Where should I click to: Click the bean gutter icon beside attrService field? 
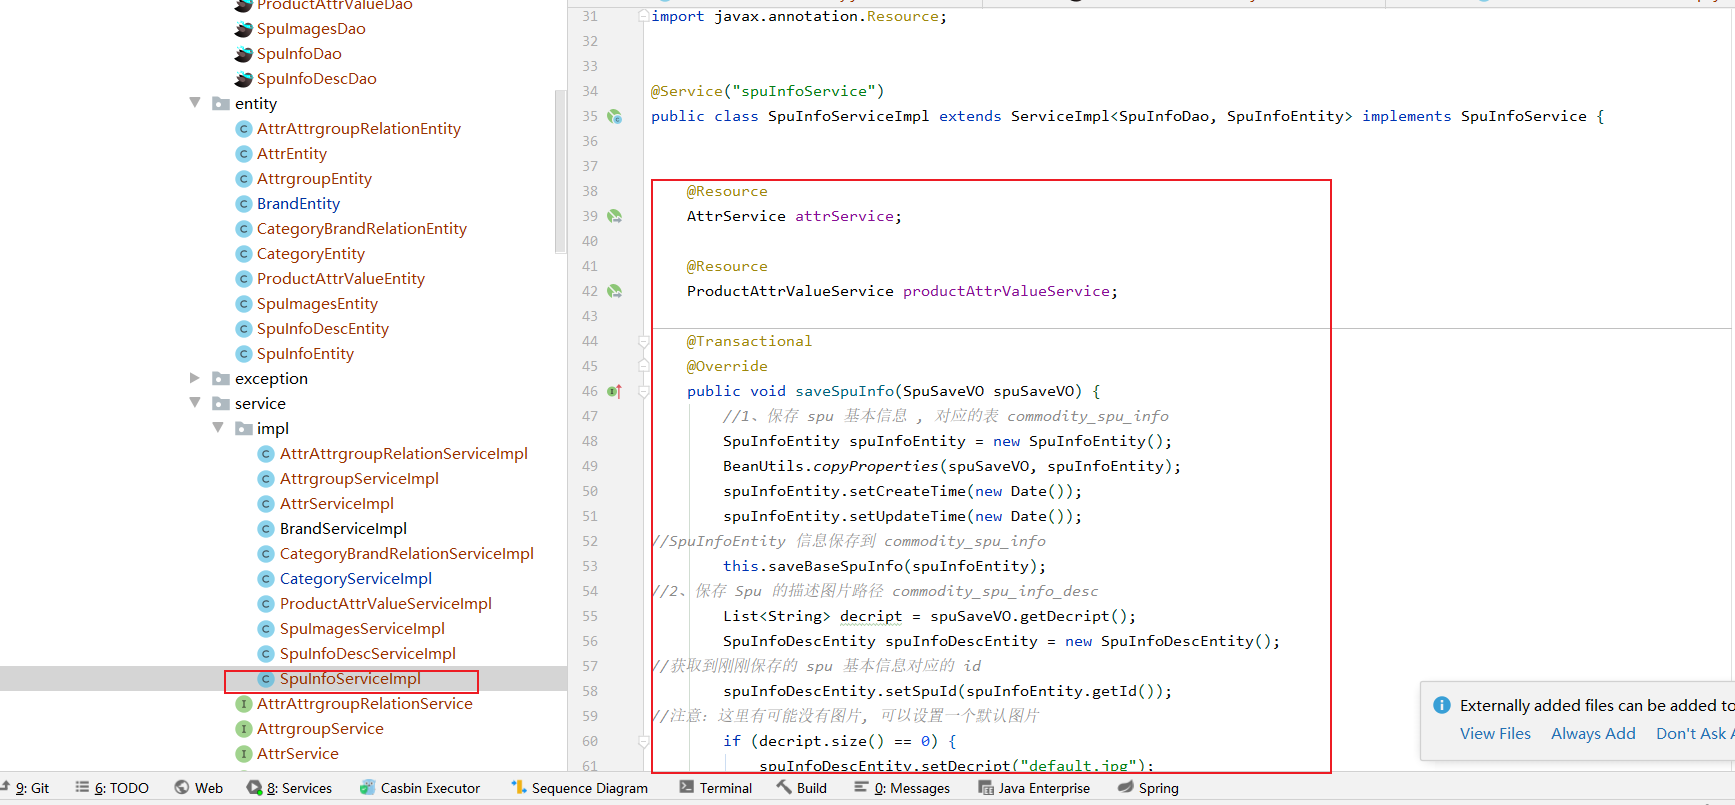tap(615, 217)
